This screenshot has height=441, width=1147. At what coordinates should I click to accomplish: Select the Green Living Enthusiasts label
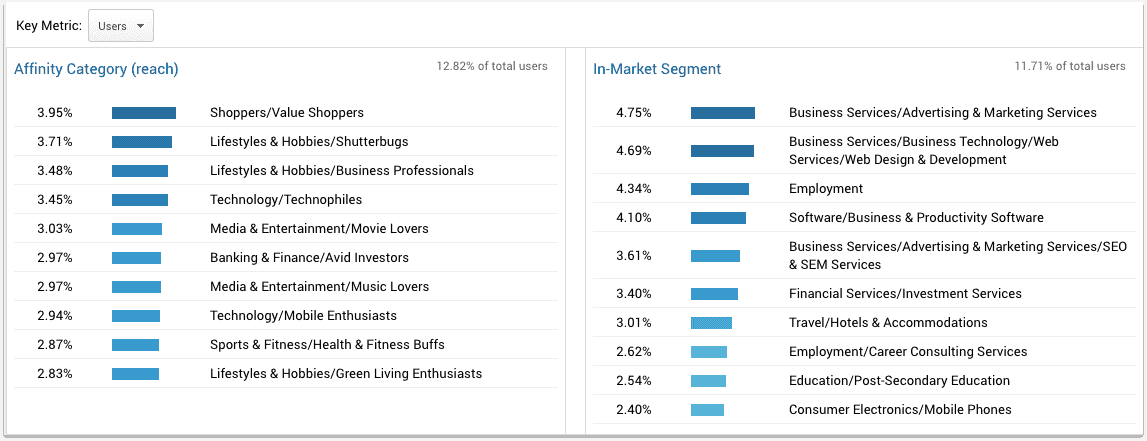pyautogui.click(x=346, y=374)
